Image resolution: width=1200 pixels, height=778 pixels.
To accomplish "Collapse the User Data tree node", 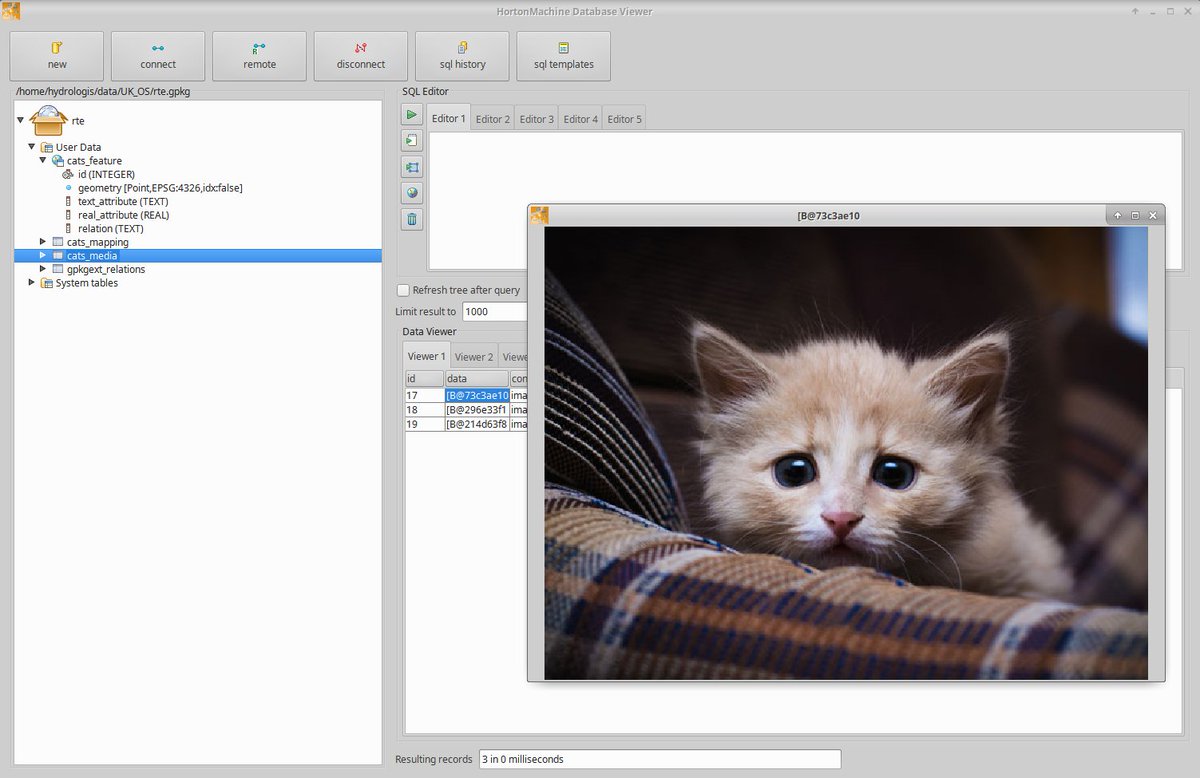I will [x=32, y=147].
